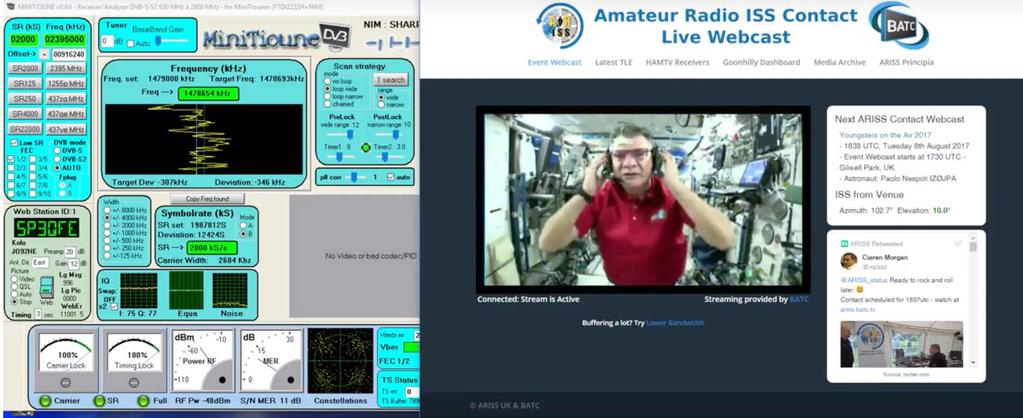Click the Power RF dBm dial
Viewport: 1023px width, 418px height.
coord(202,360)
